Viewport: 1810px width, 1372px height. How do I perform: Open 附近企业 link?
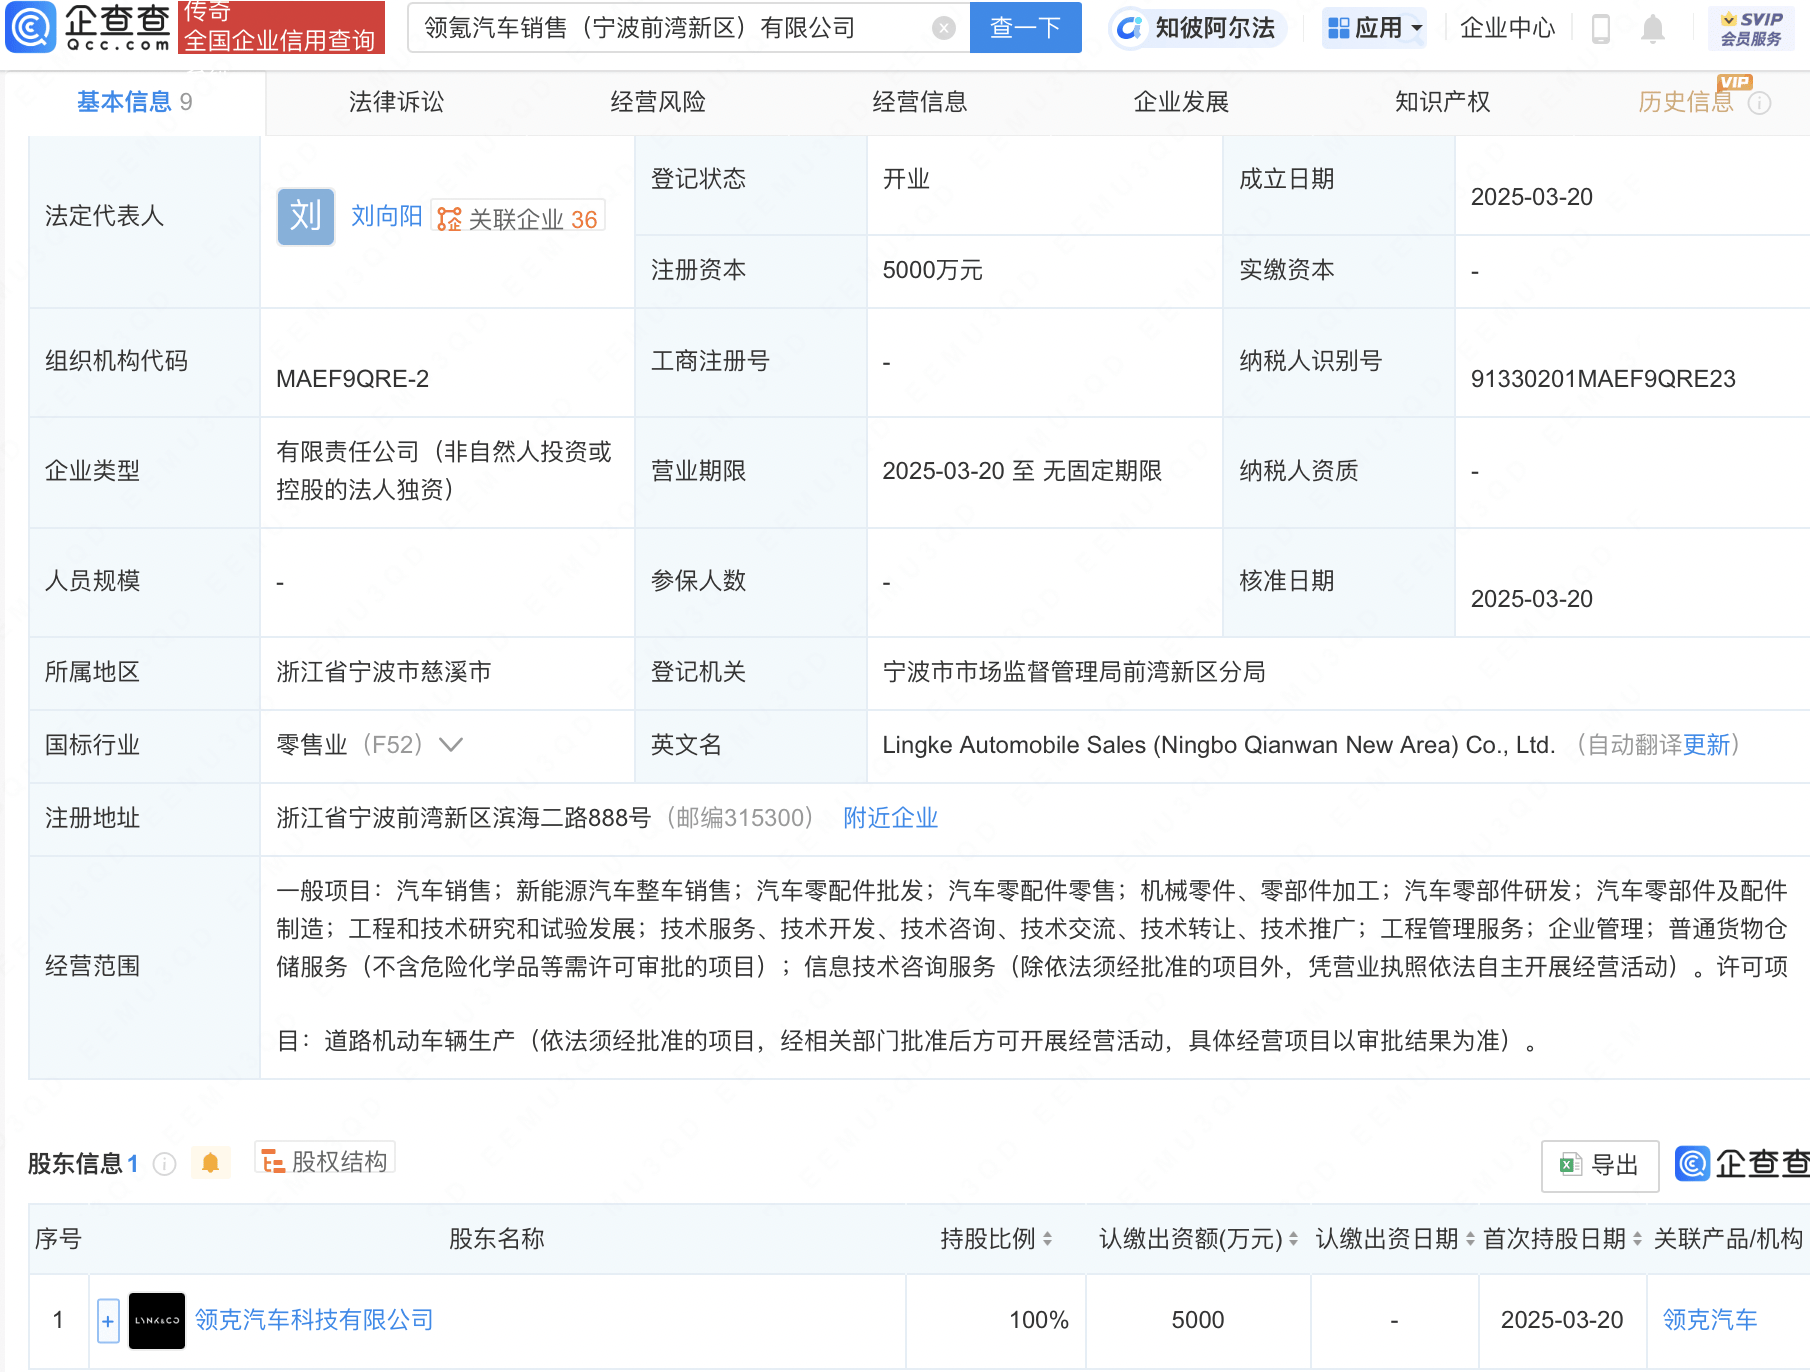pyautogui.click(x=890, y=818)
